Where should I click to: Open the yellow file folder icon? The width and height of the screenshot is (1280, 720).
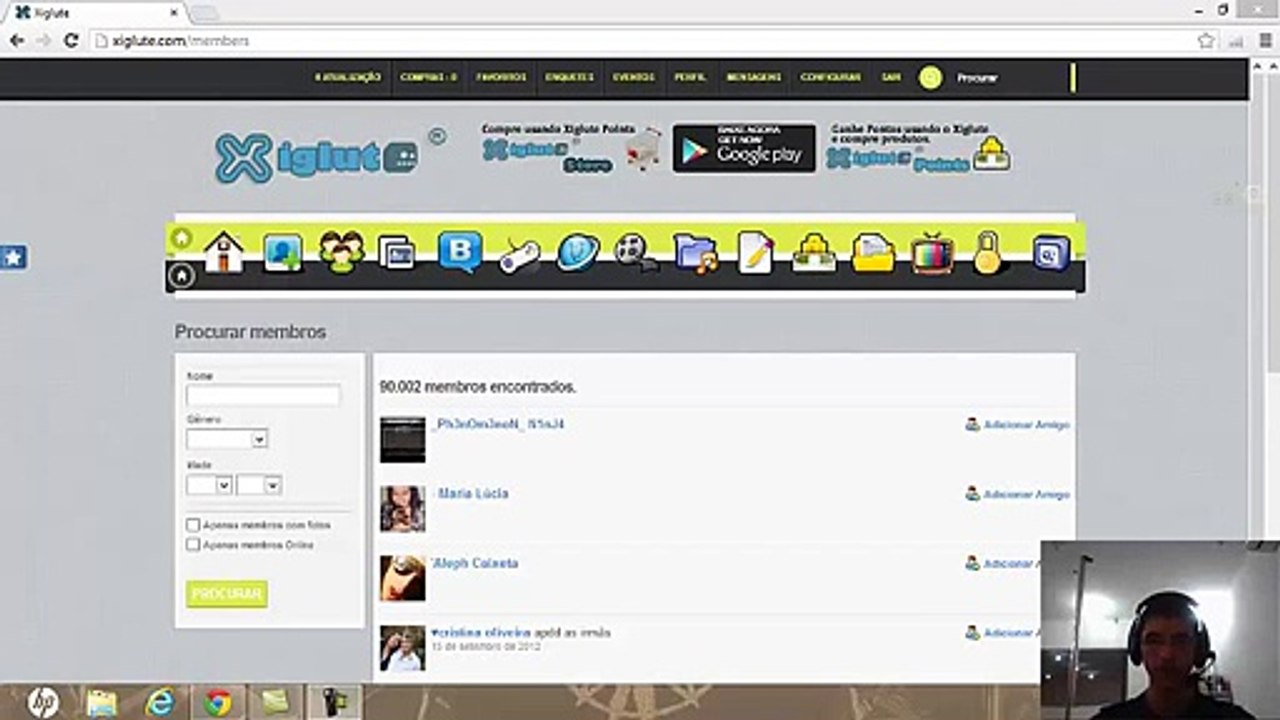[x=873, y=253]
